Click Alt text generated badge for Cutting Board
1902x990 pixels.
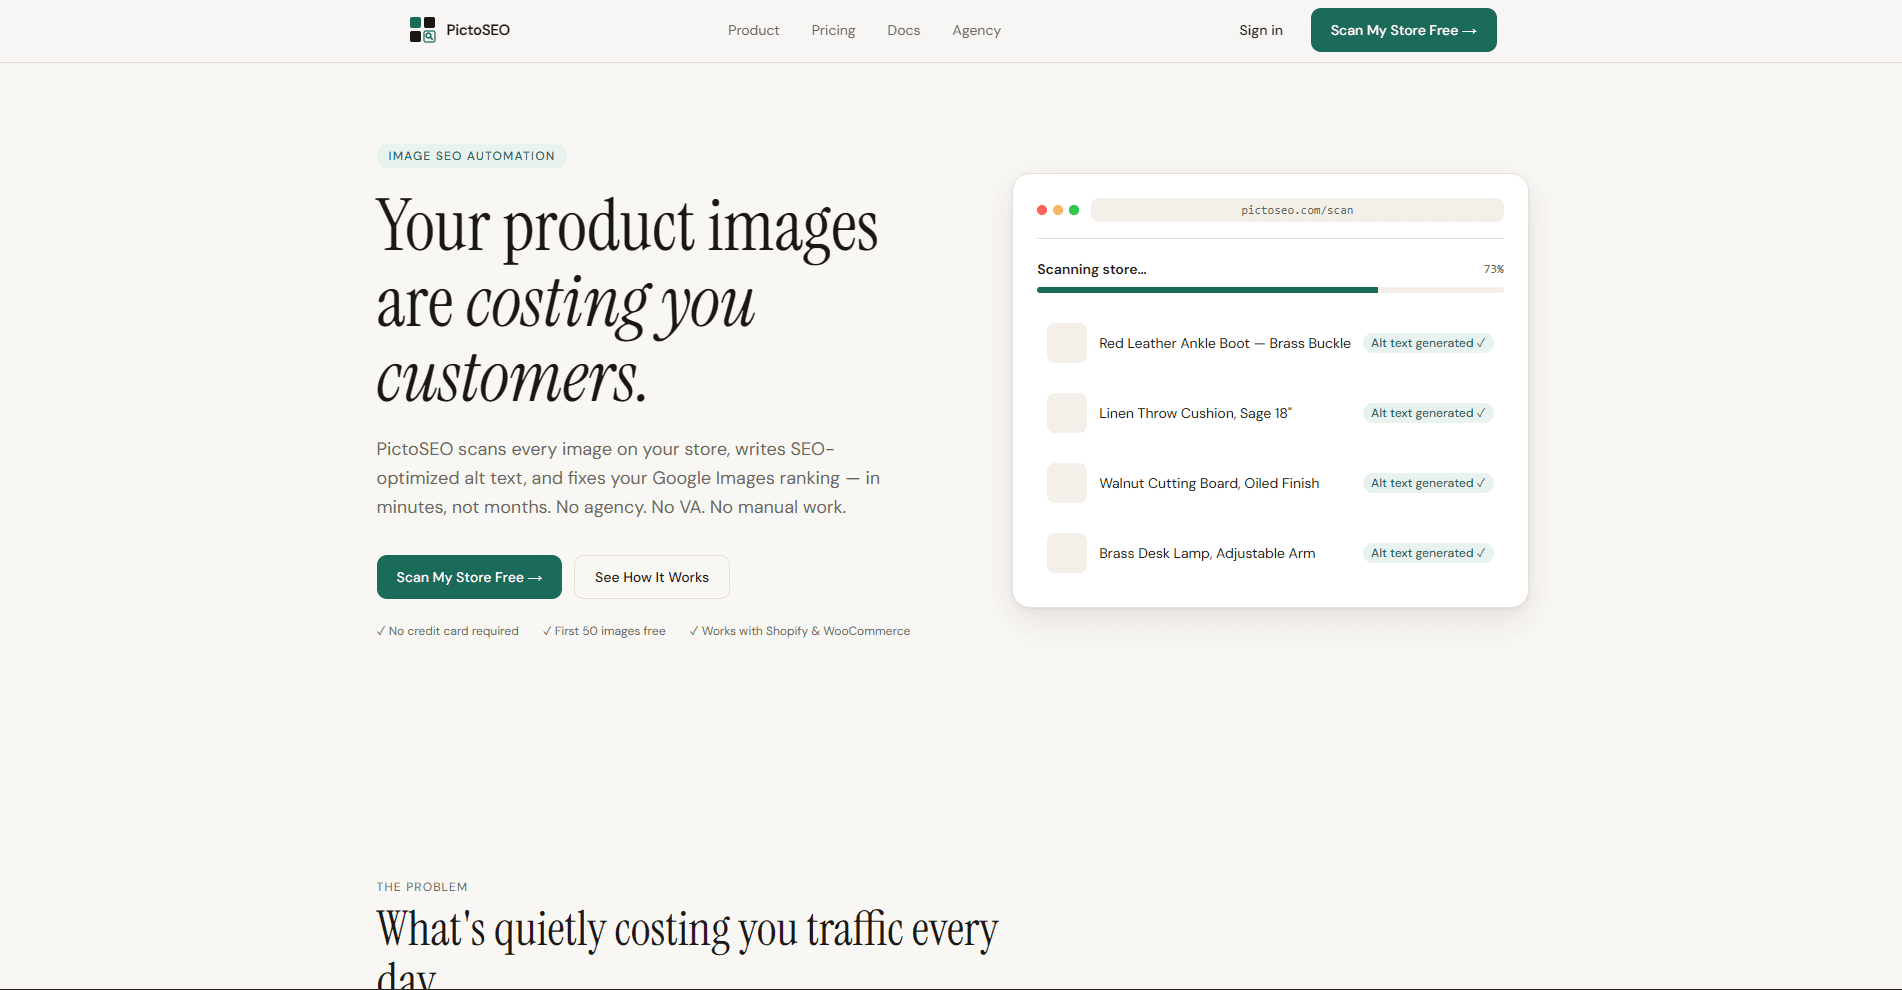point(1428,483)
